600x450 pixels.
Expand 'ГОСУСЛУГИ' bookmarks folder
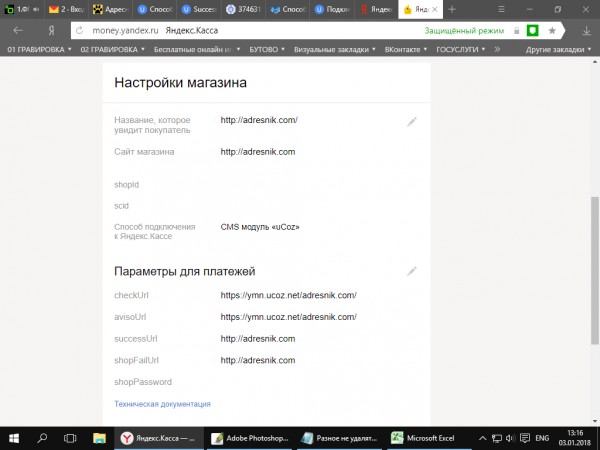461,49
